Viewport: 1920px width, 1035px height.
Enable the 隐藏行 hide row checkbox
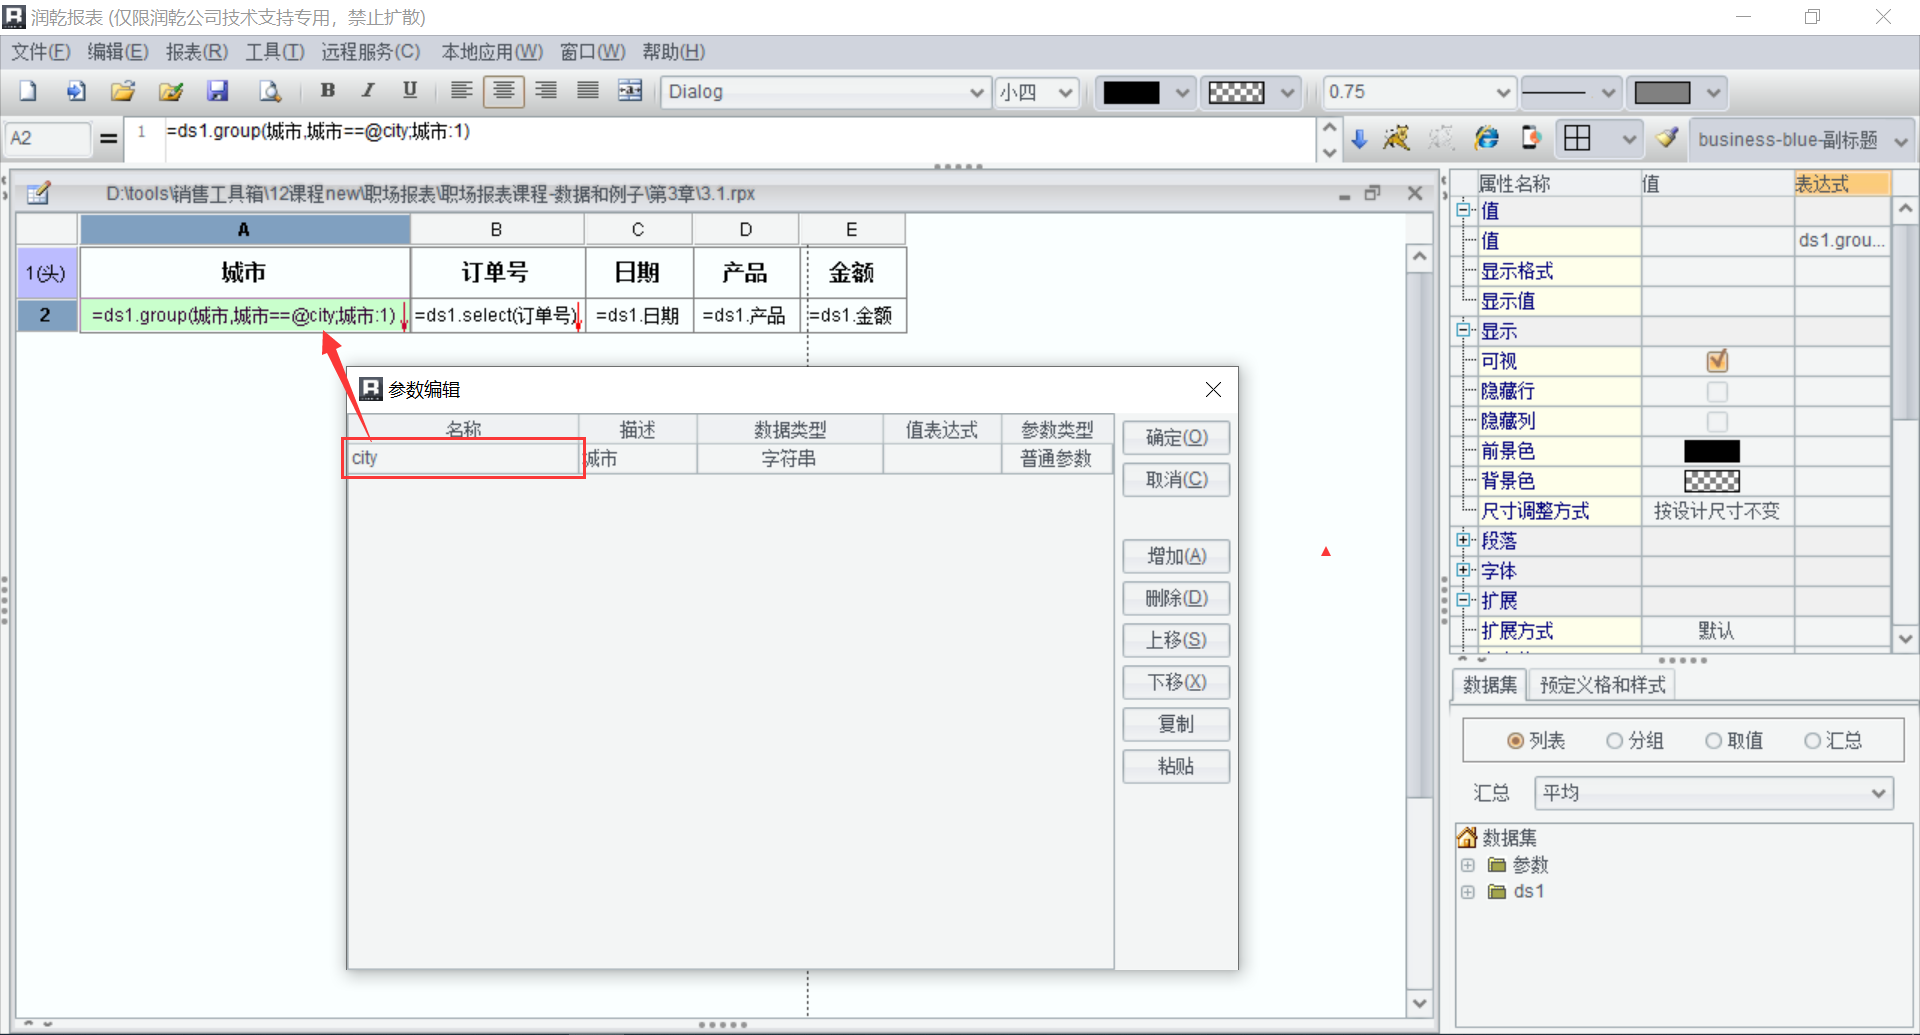tap(1717, 391)
